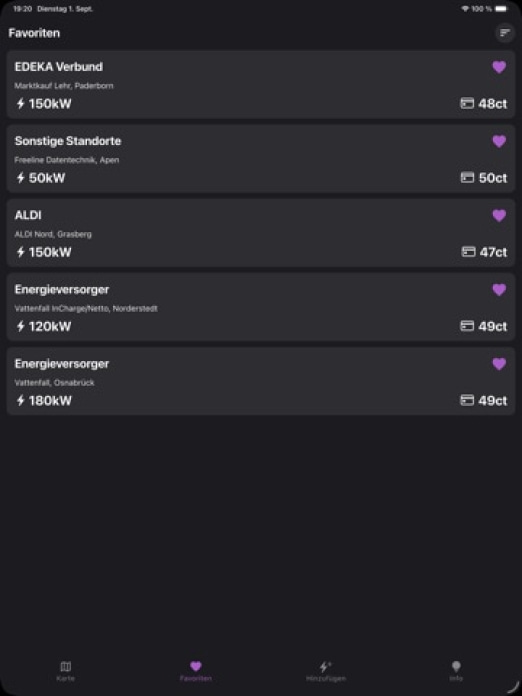
Task: Switch to the Karte tab
Action: [x=65, y=671]
